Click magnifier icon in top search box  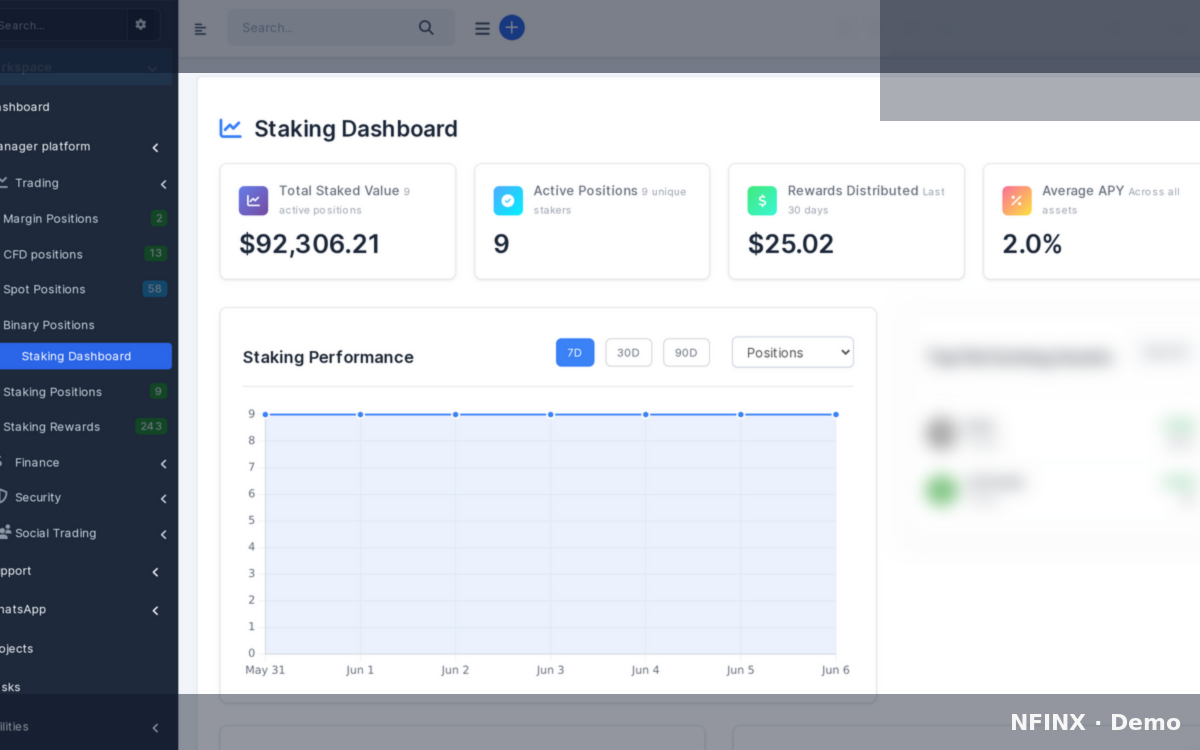pos(426,28)
